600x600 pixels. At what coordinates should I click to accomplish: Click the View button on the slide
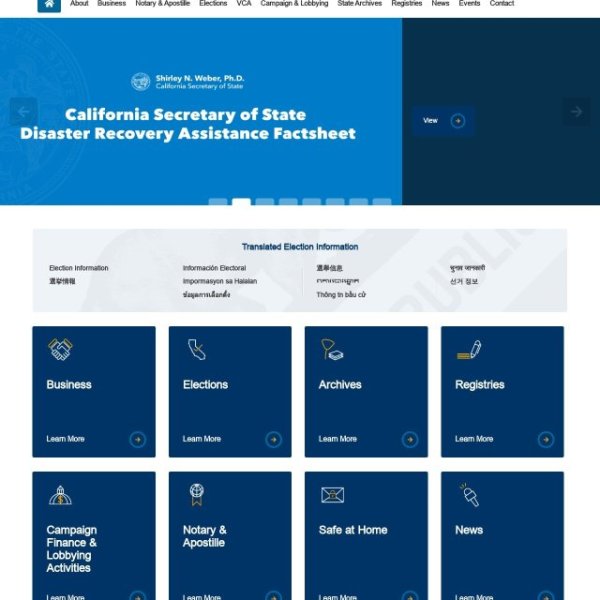(443, 121)
